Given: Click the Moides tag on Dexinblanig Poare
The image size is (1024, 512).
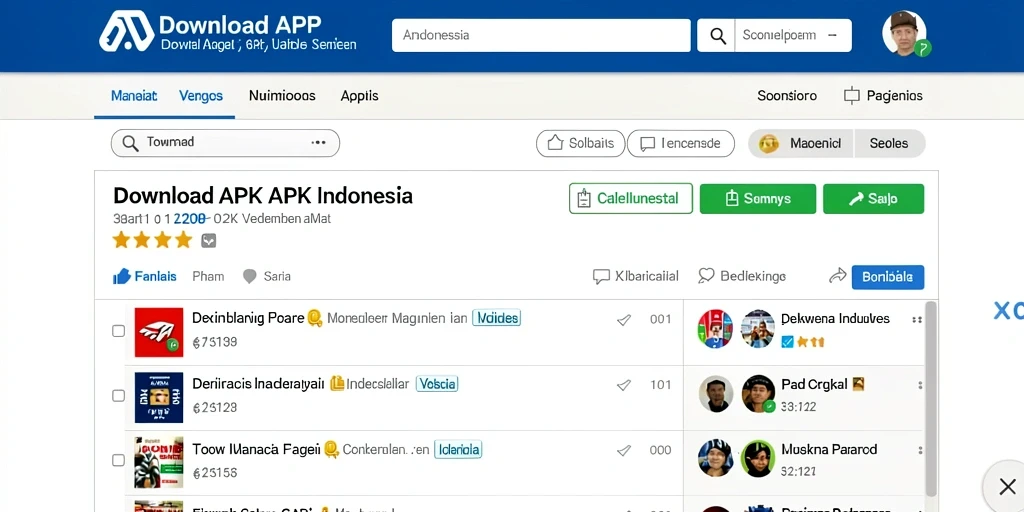Looking at the screenshot, I should point(496,318).
